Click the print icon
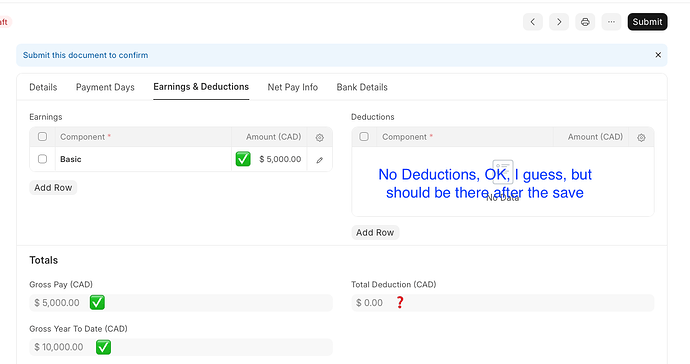The height and width of the screenshot is (364, 690). click(x=585, y=22)
